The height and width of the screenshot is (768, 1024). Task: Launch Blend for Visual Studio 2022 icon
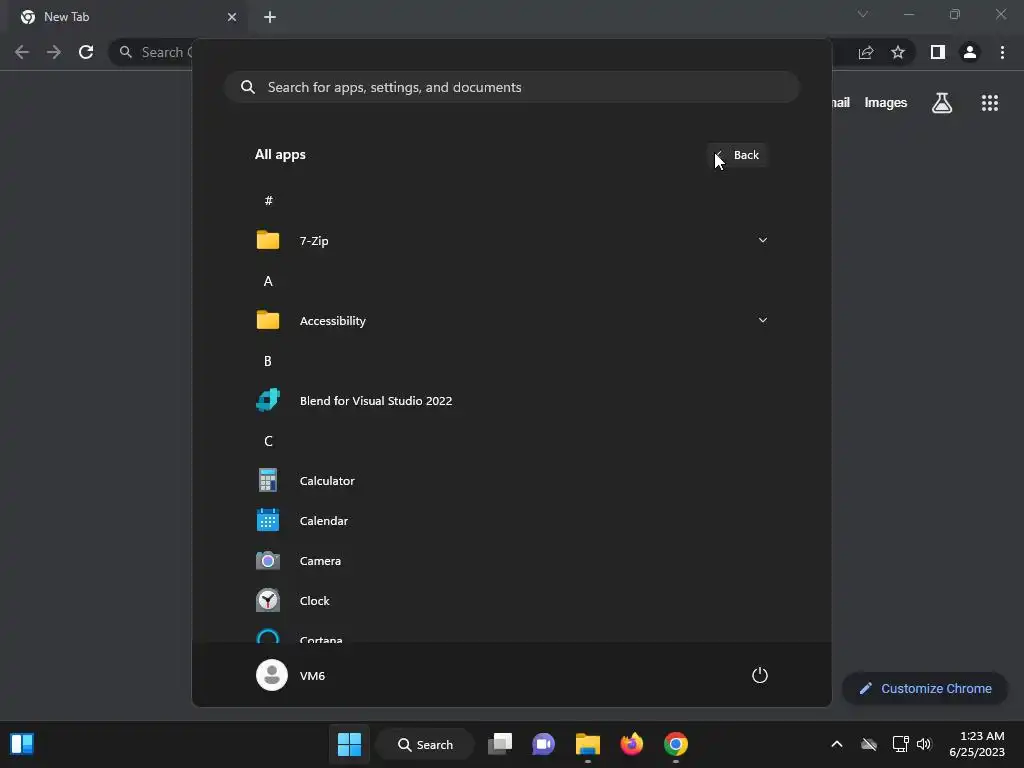pos(268,400)
